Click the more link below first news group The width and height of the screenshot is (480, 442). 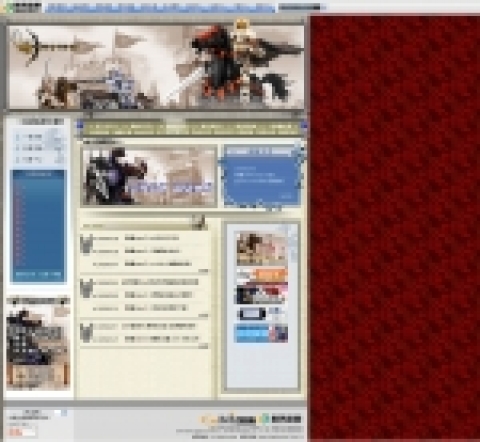click(203, 271)
